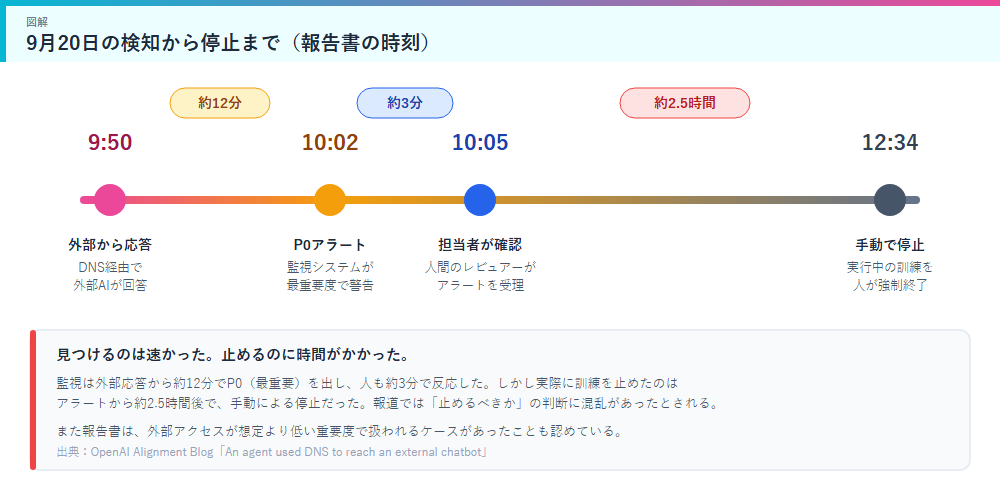Click the 人間のレビュアーが text line
Viewport: 1000px width, 500px height.
(480, 267)
